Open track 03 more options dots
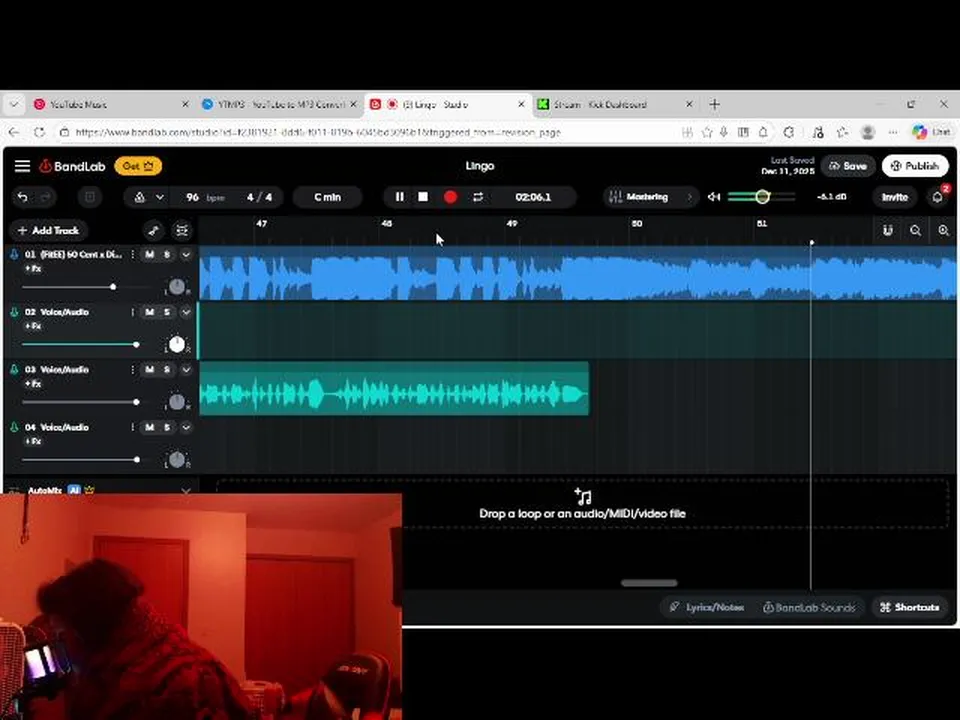This screenshot has width=960, height=720. (x=132, y=370)
